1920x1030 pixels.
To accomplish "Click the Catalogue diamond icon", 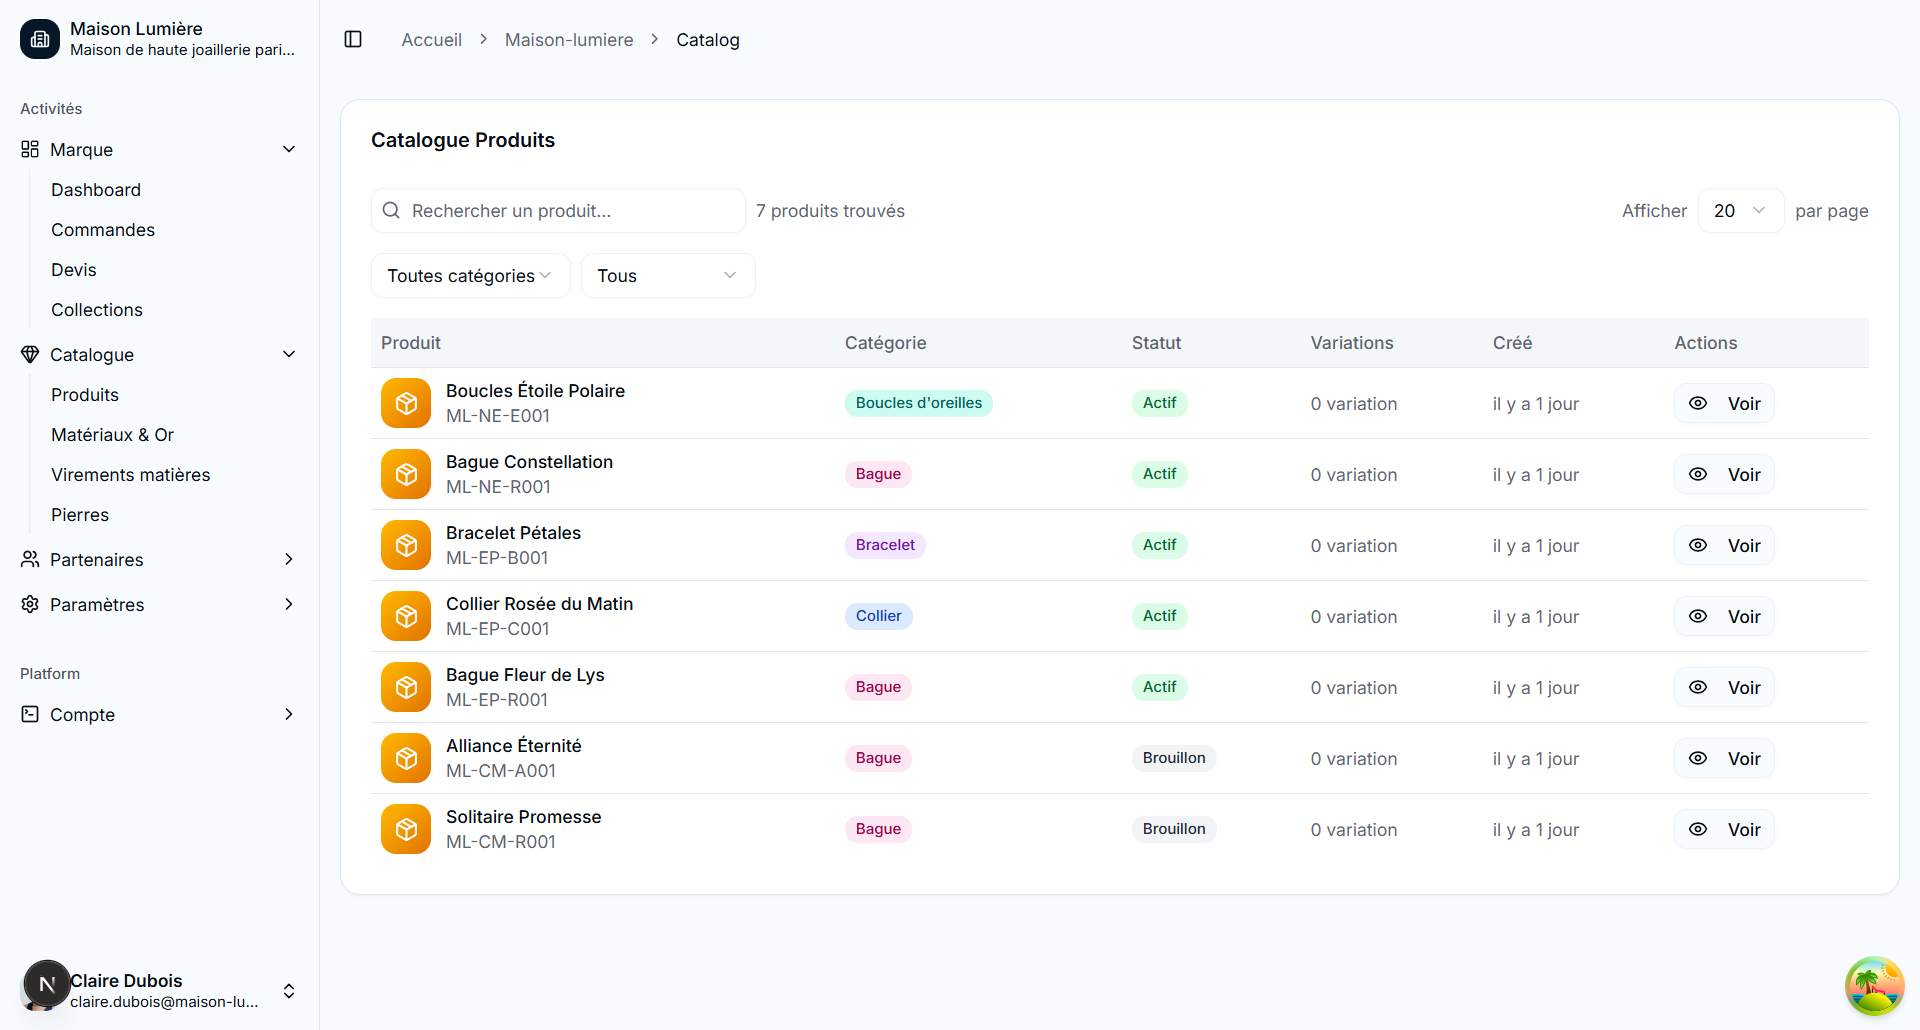I will [x=30, y=355].
